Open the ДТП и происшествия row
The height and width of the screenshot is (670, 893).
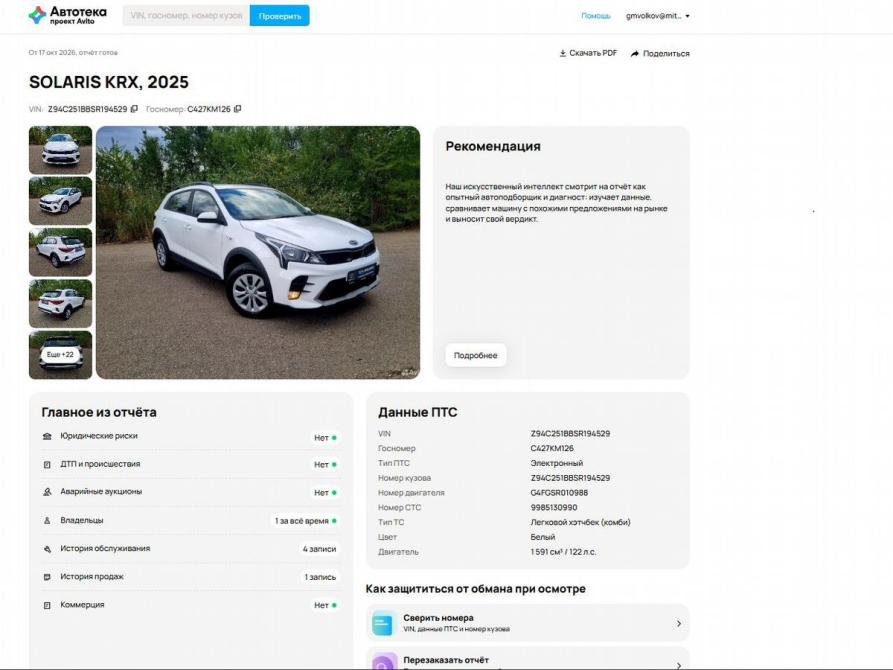tap(191, 464)
